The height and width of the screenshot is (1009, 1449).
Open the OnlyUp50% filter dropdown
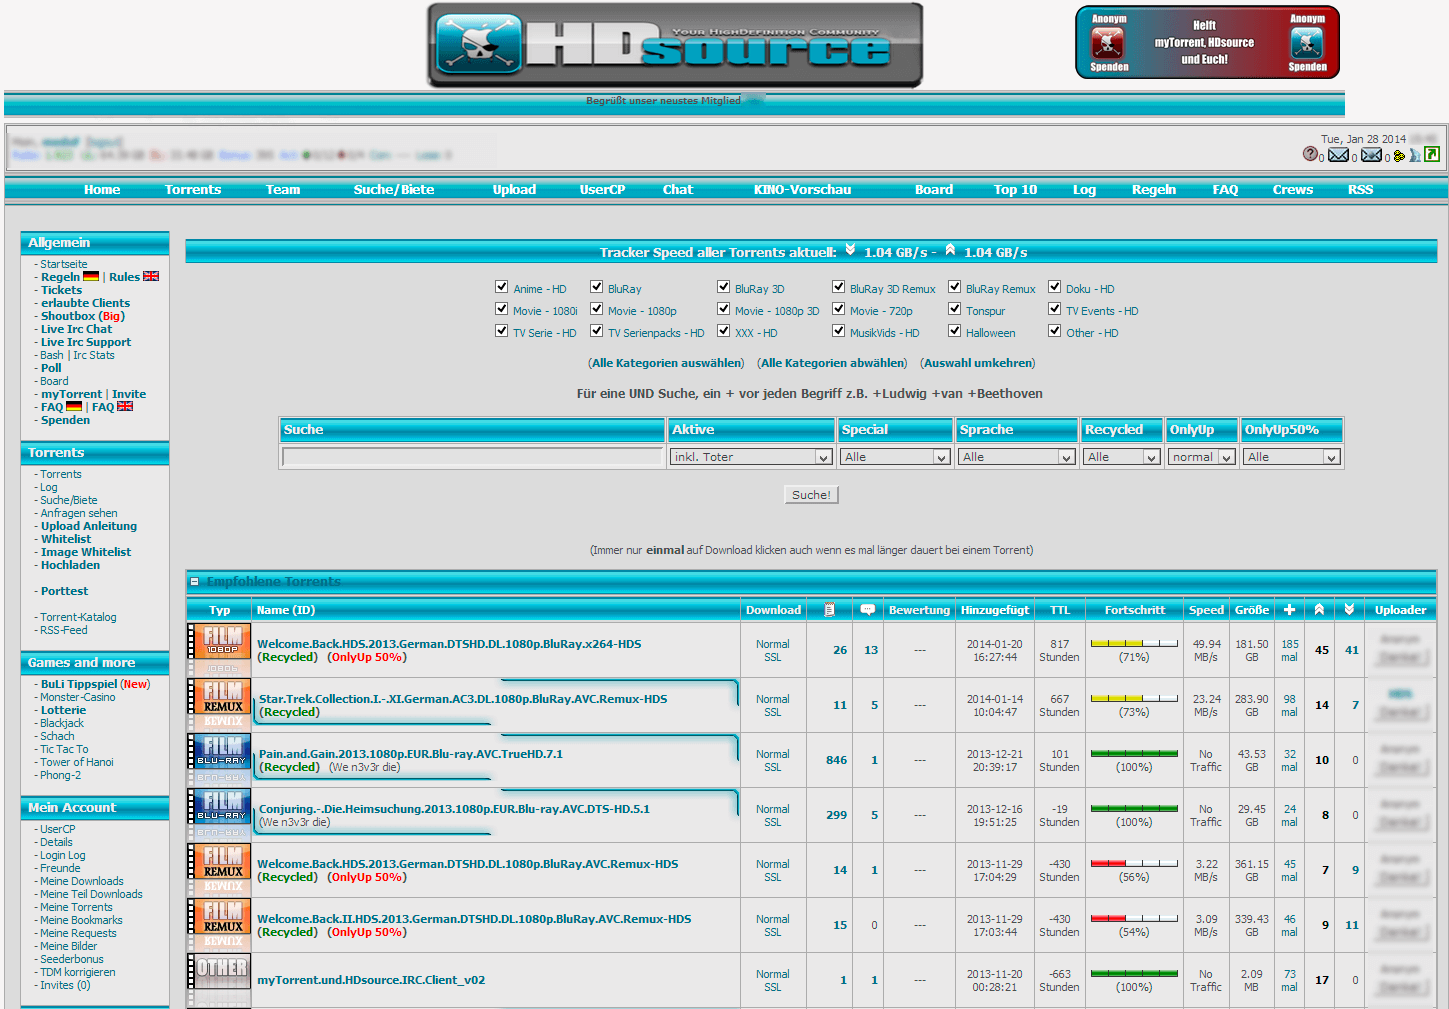click(1292, 457)
